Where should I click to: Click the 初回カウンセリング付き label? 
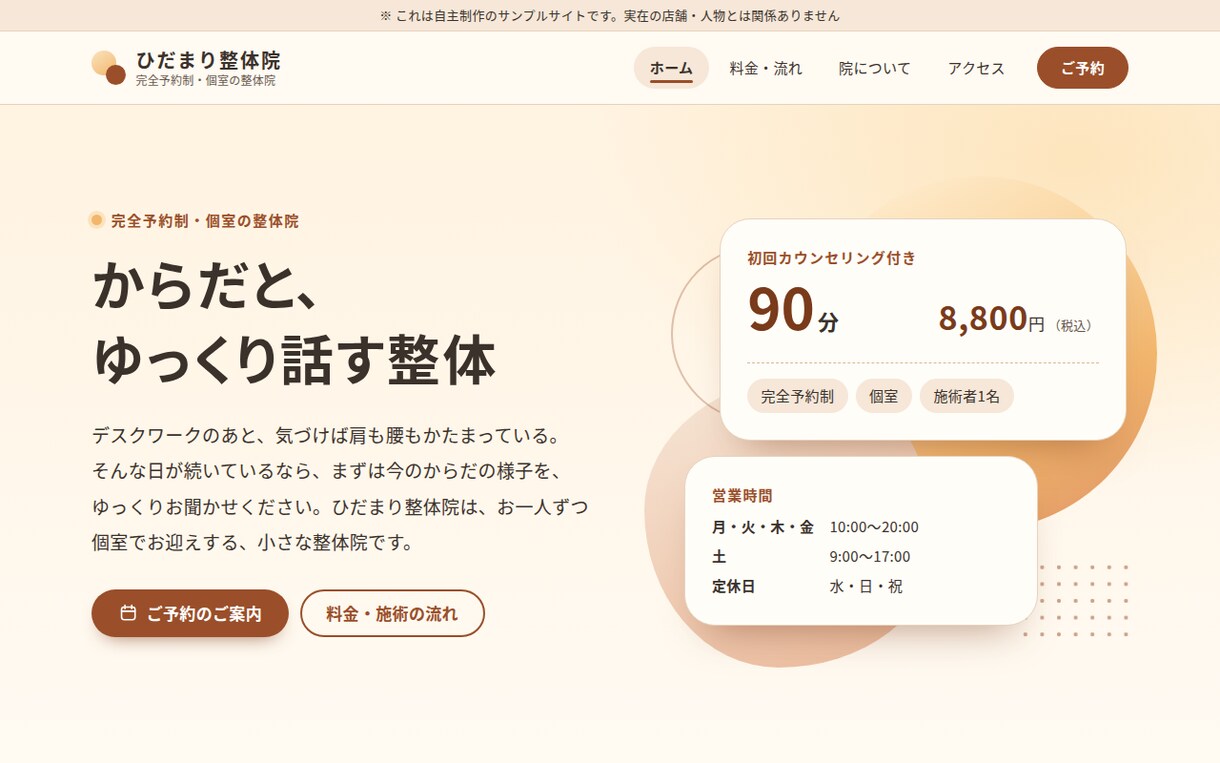[x=832, y=258]
